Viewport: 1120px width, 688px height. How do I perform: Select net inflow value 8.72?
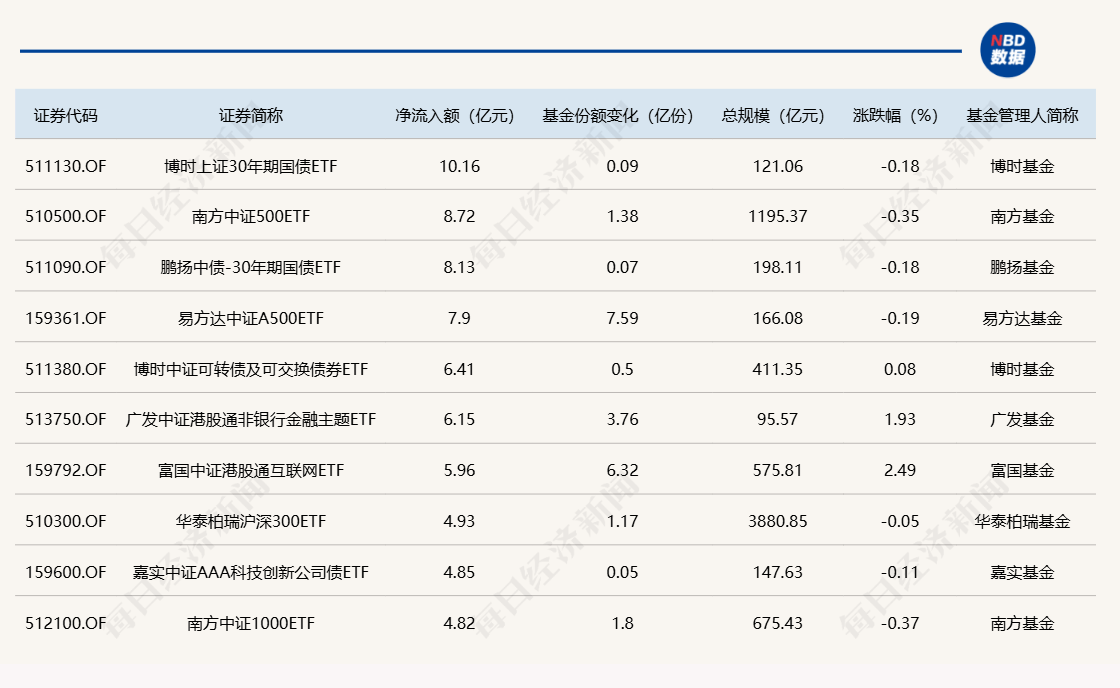pyautogui.click(x=459, y=216)
